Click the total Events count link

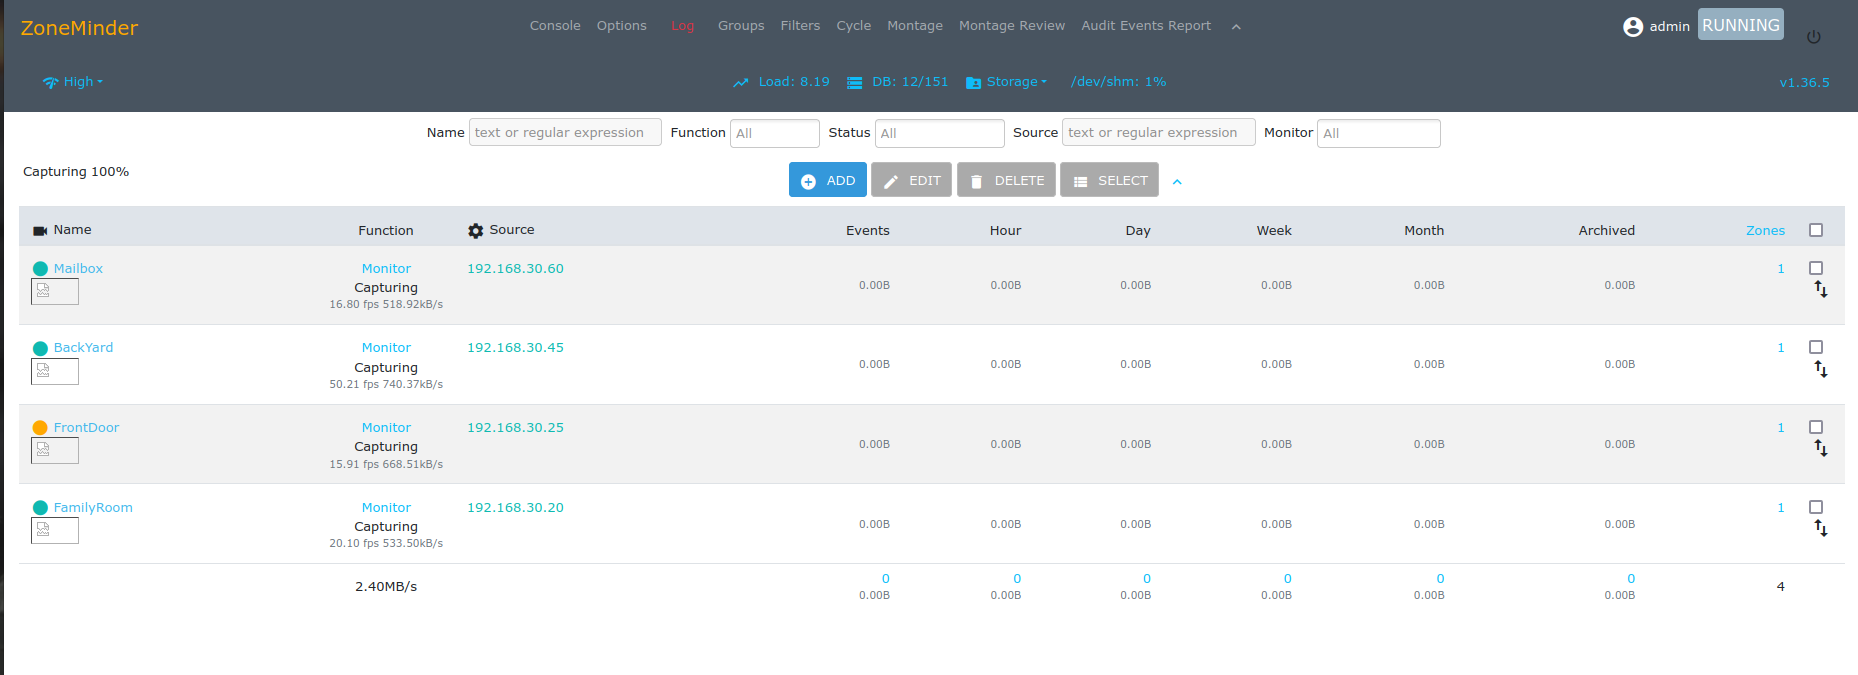pos(885,579)
